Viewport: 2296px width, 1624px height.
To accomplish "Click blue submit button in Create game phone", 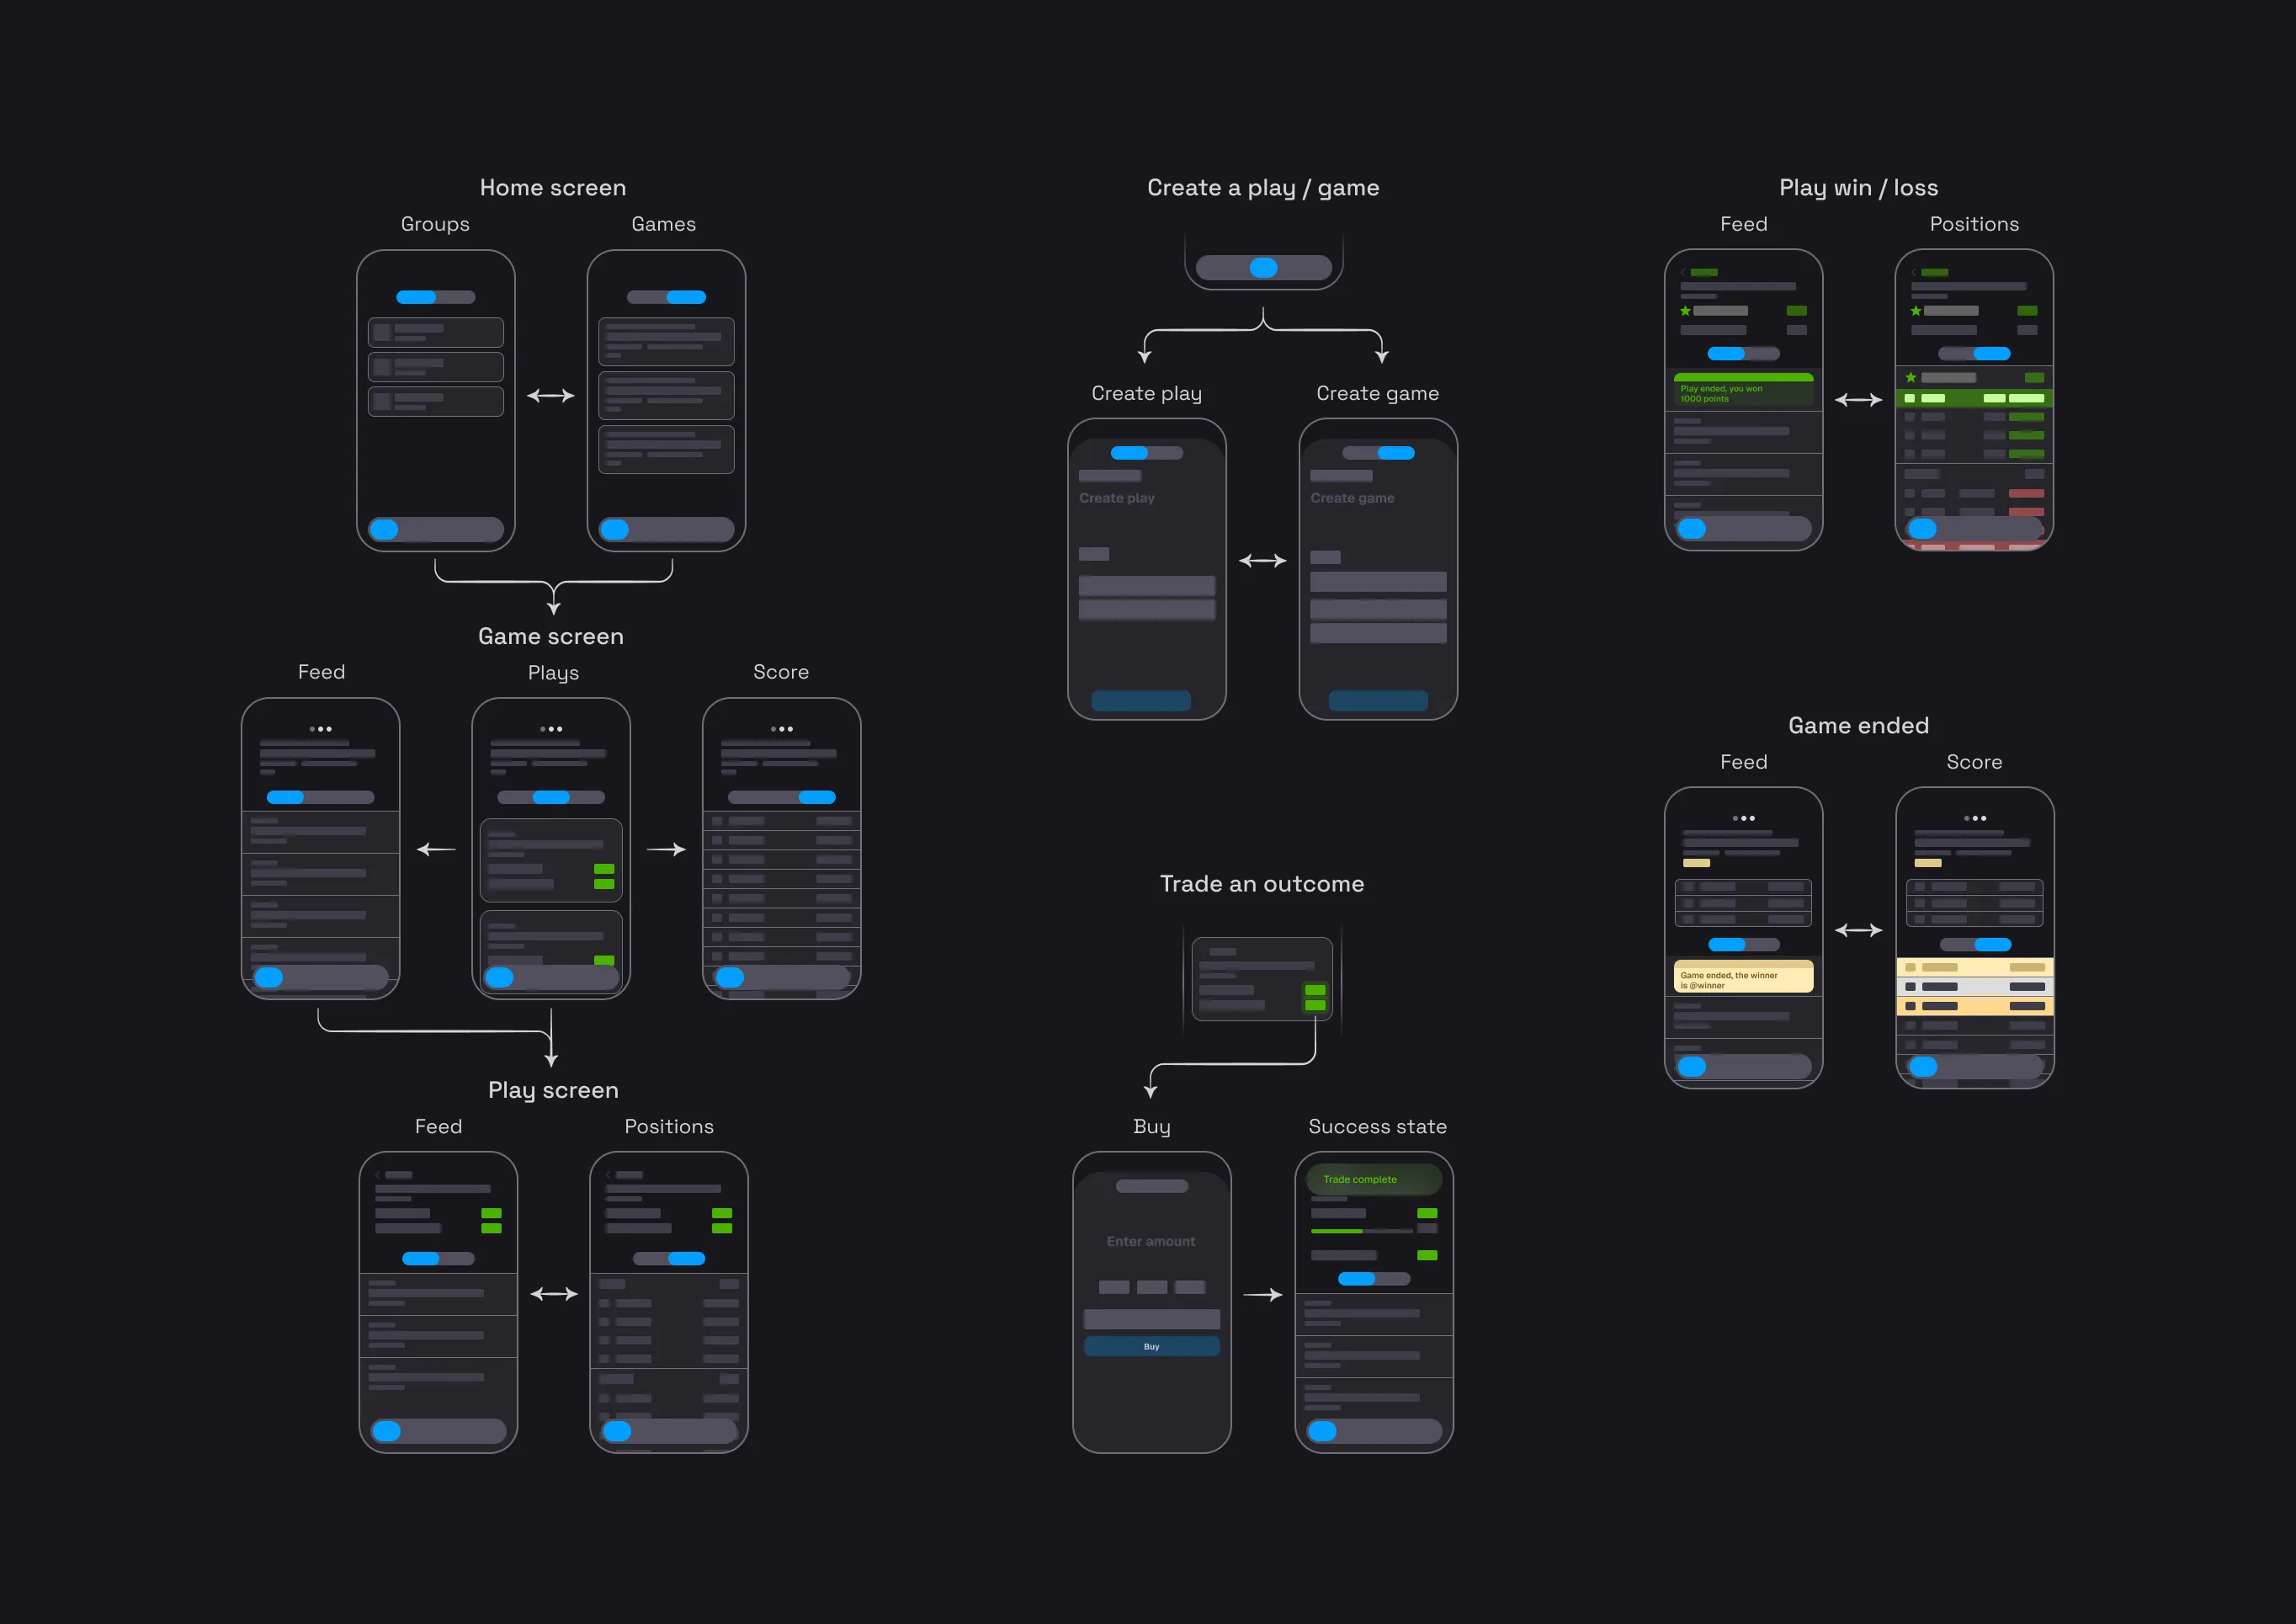I will 1378,700.
